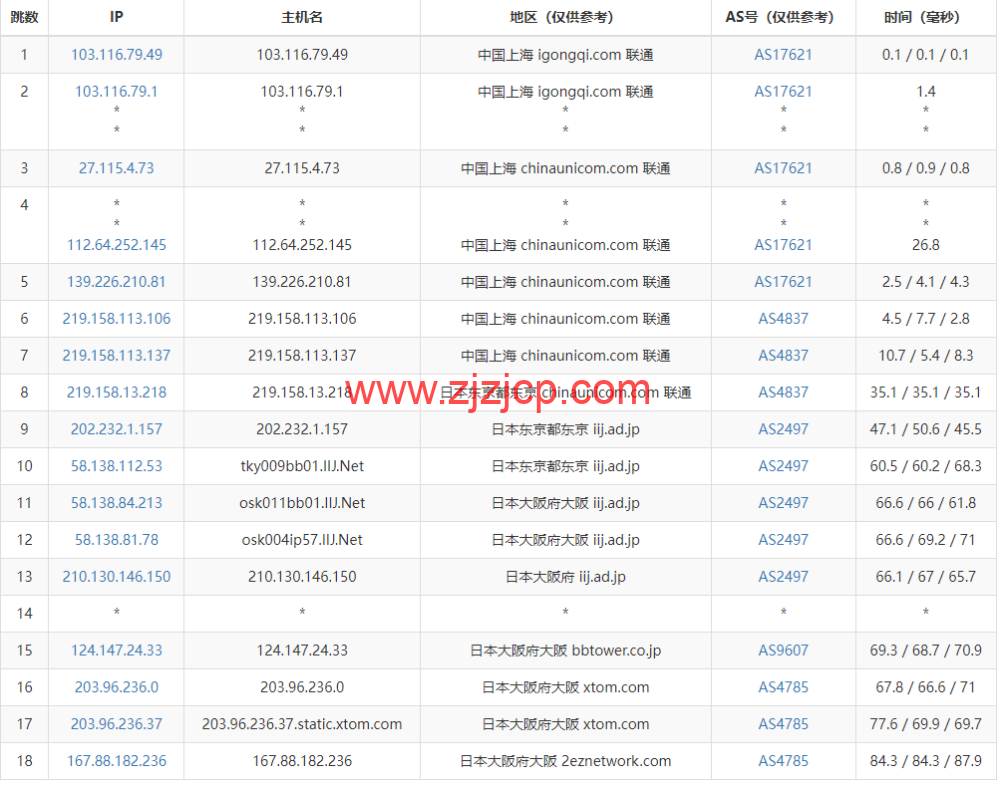The image size is (1000, 785).
Task: Click the 主机名 column header
Action: tap(301, 18)
